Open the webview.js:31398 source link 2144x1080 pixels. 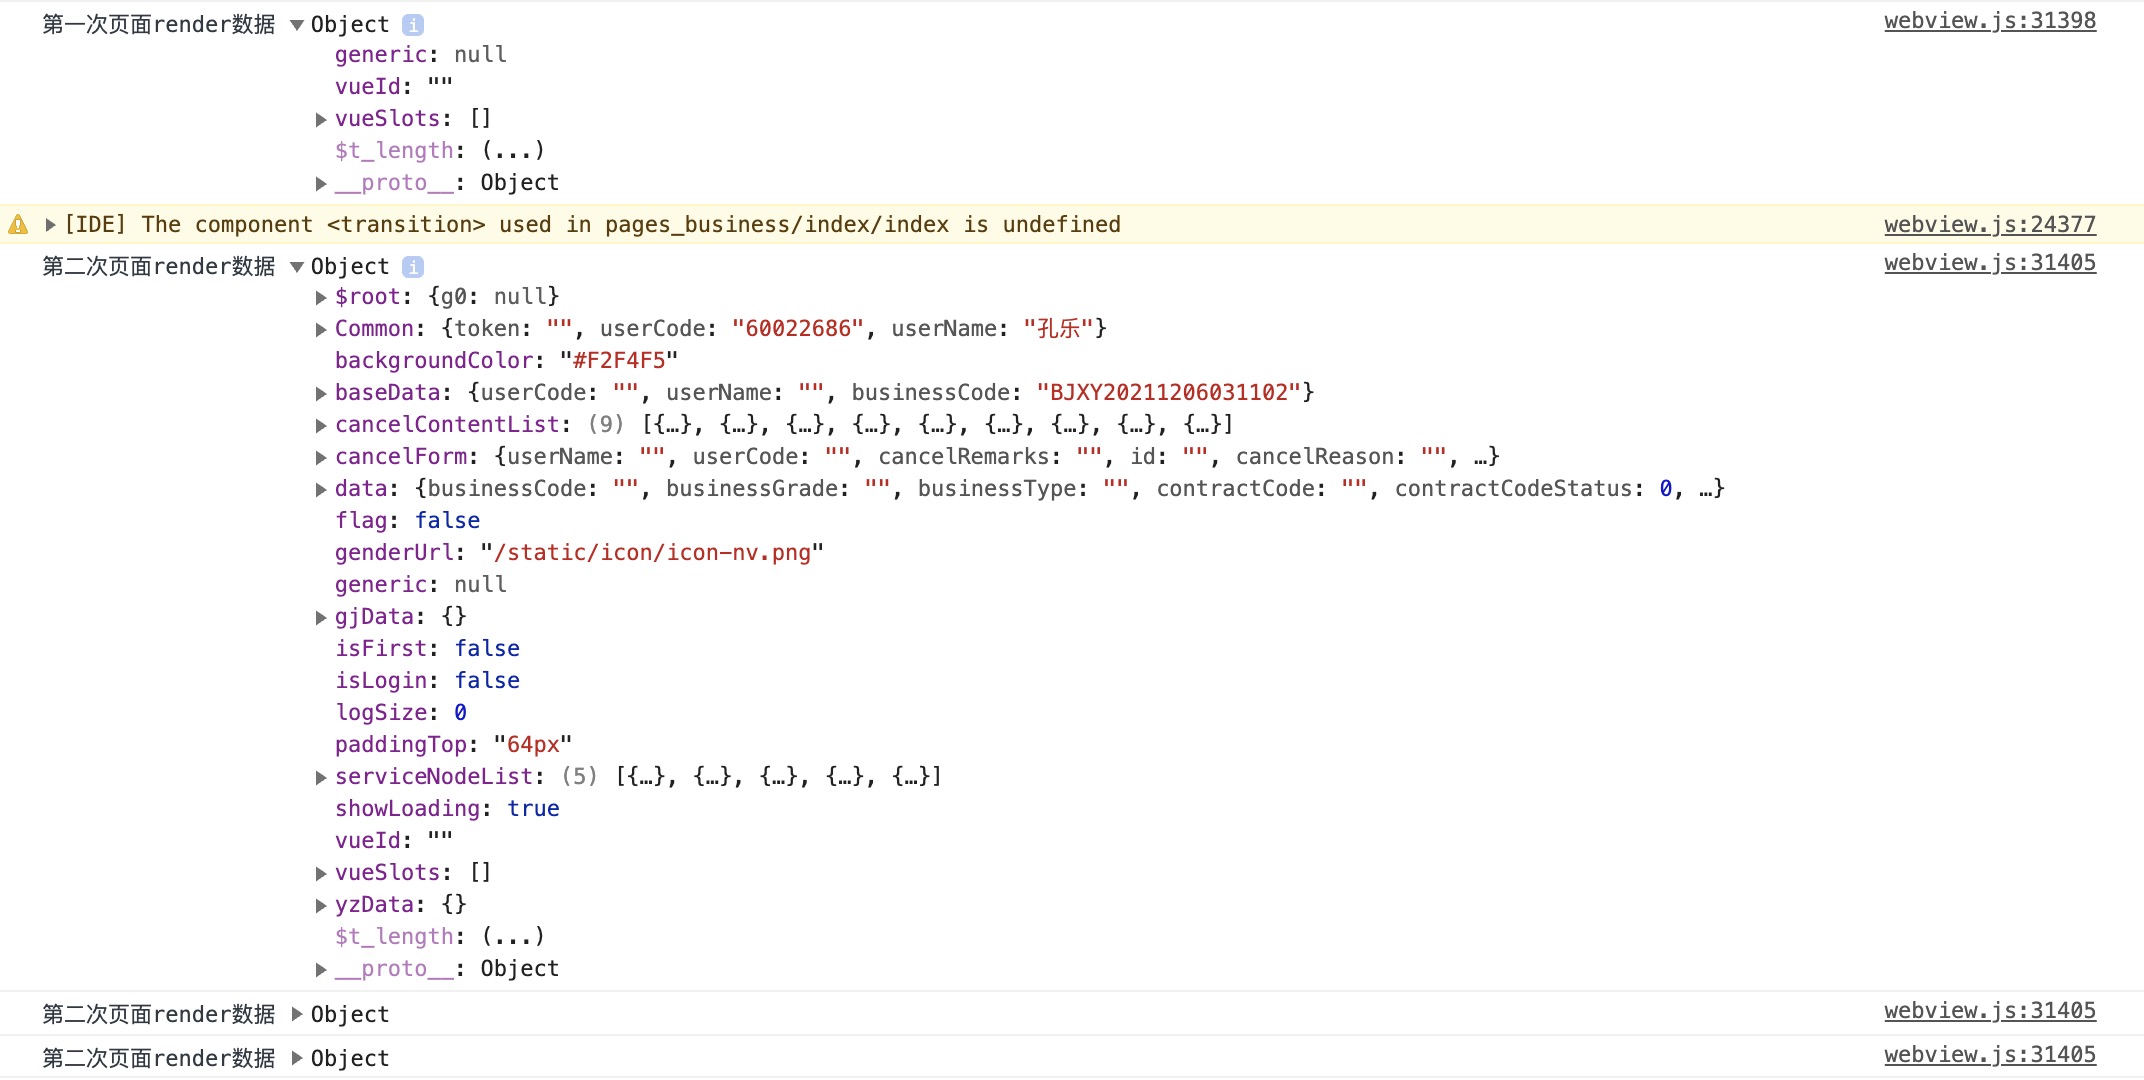(1989, 21)
